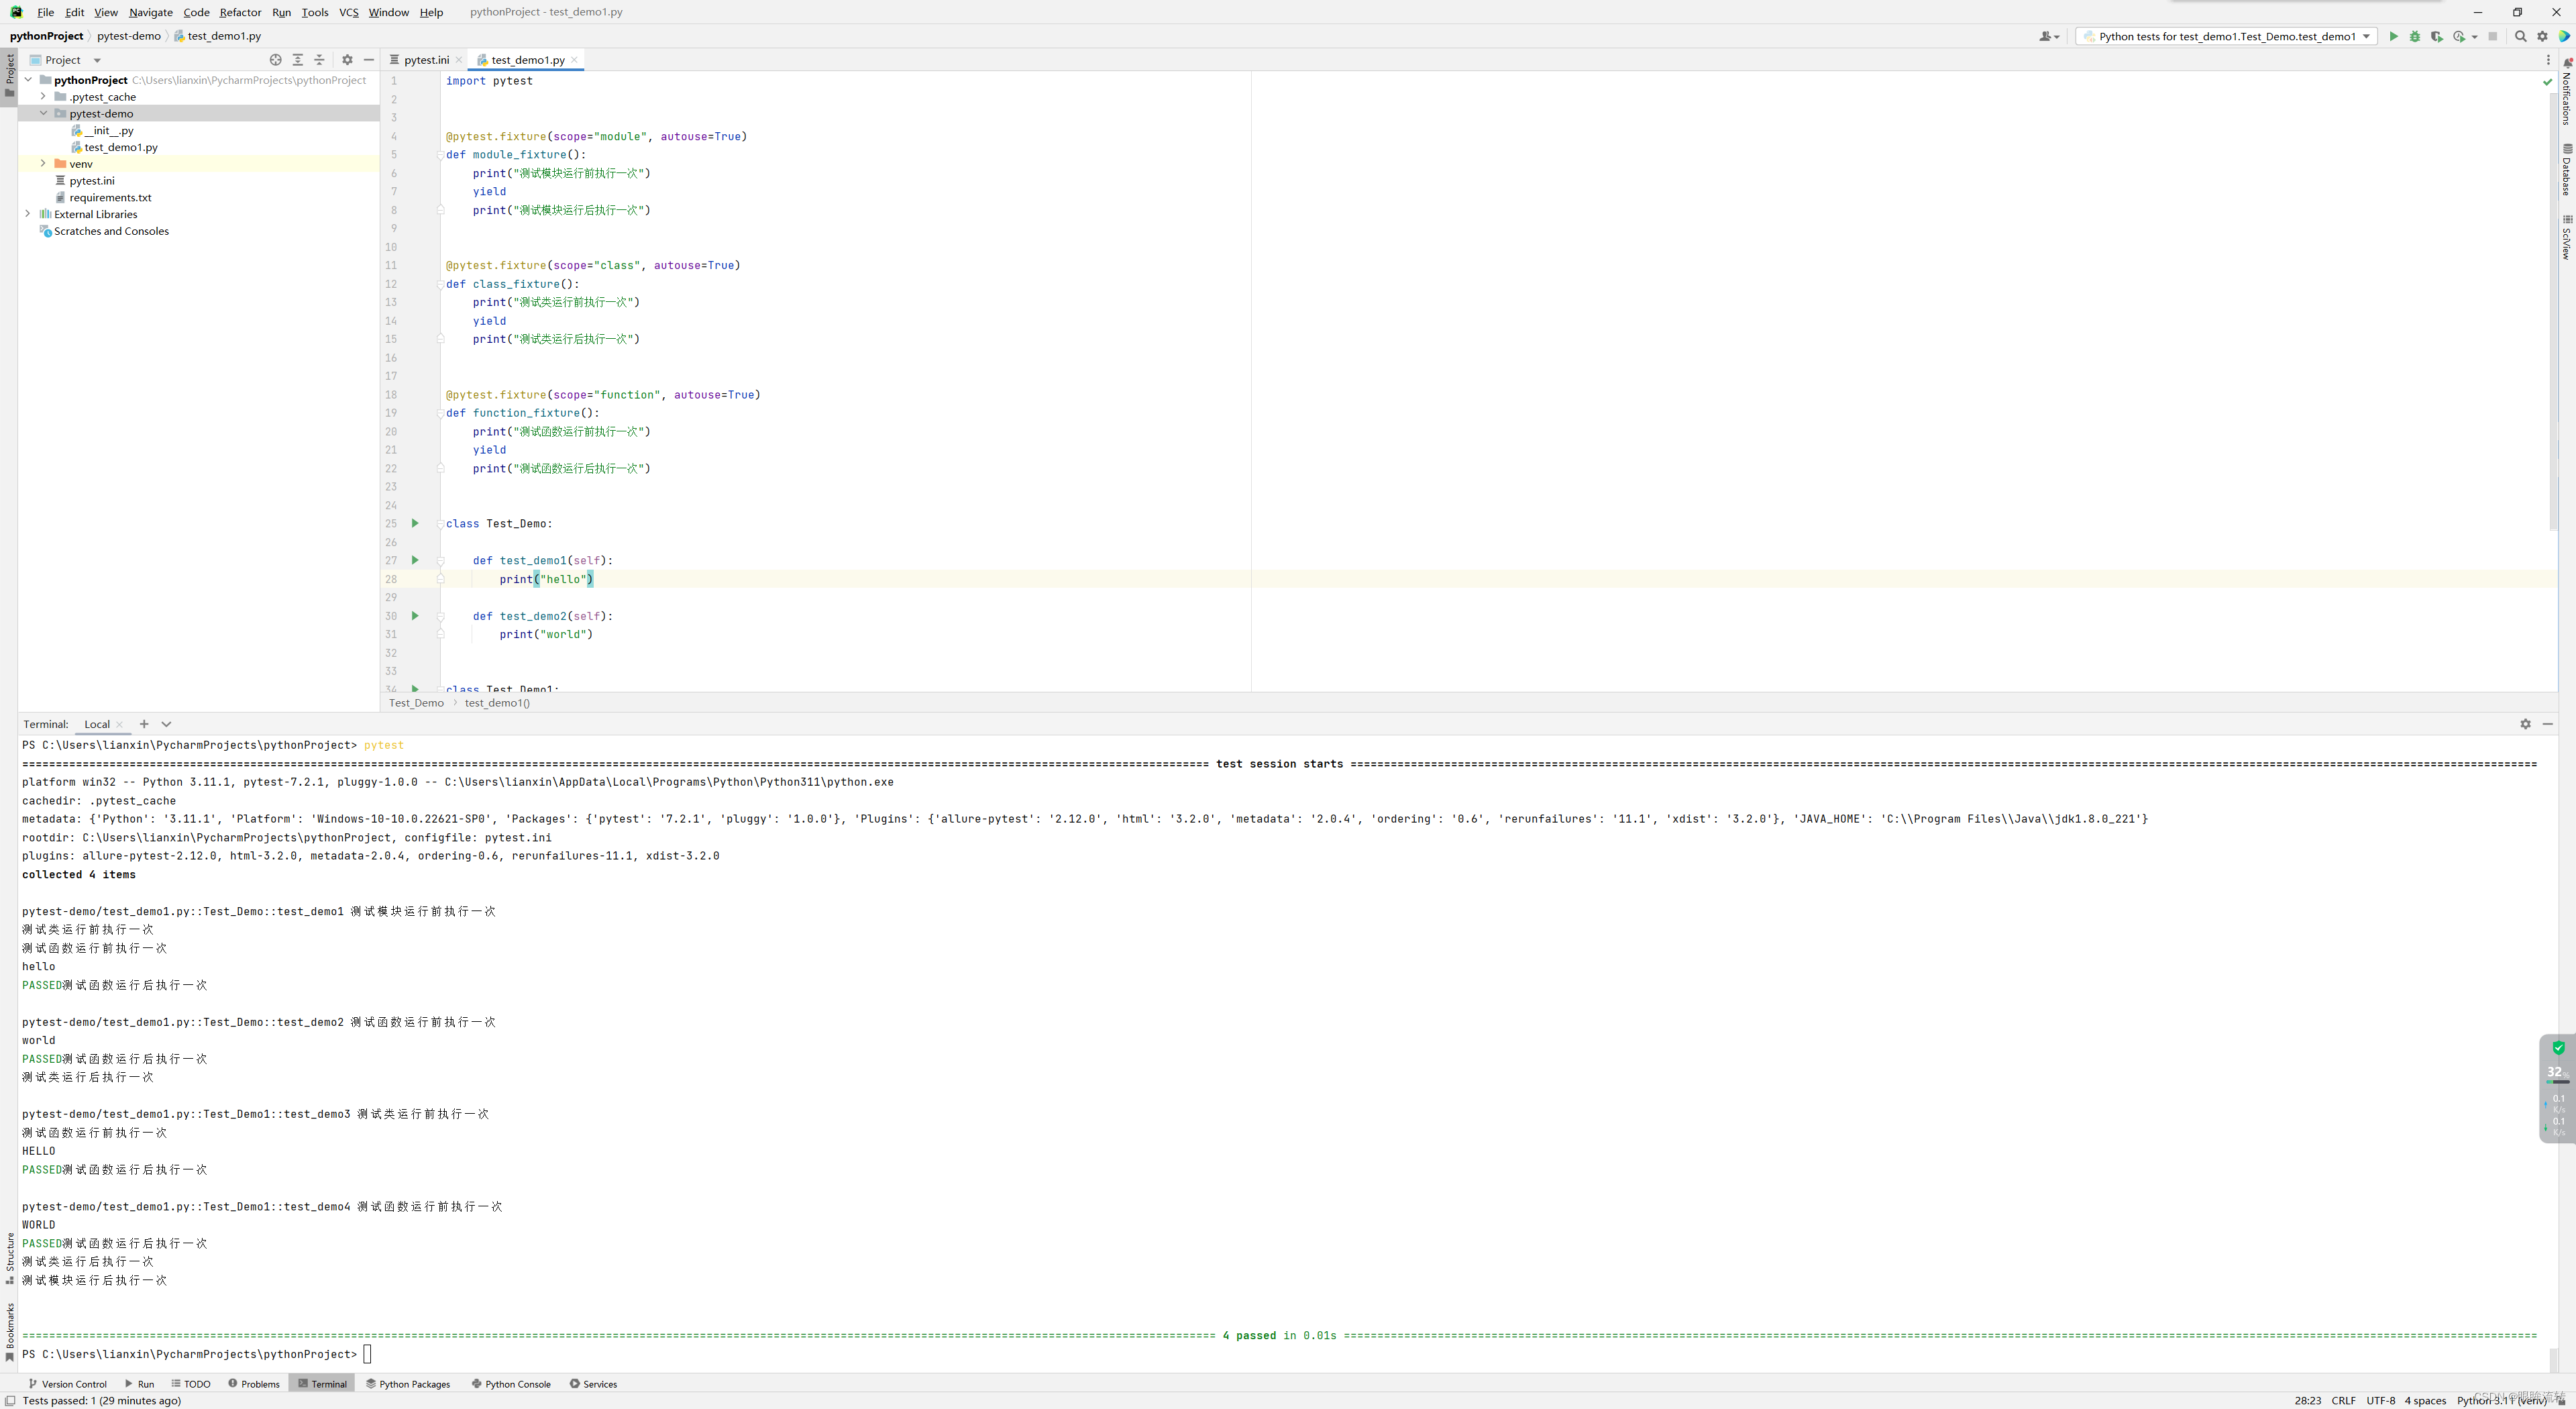The image size is (2576, 1409).
Task: Collapse the pytest-demo folder
Action: (43, 113)
